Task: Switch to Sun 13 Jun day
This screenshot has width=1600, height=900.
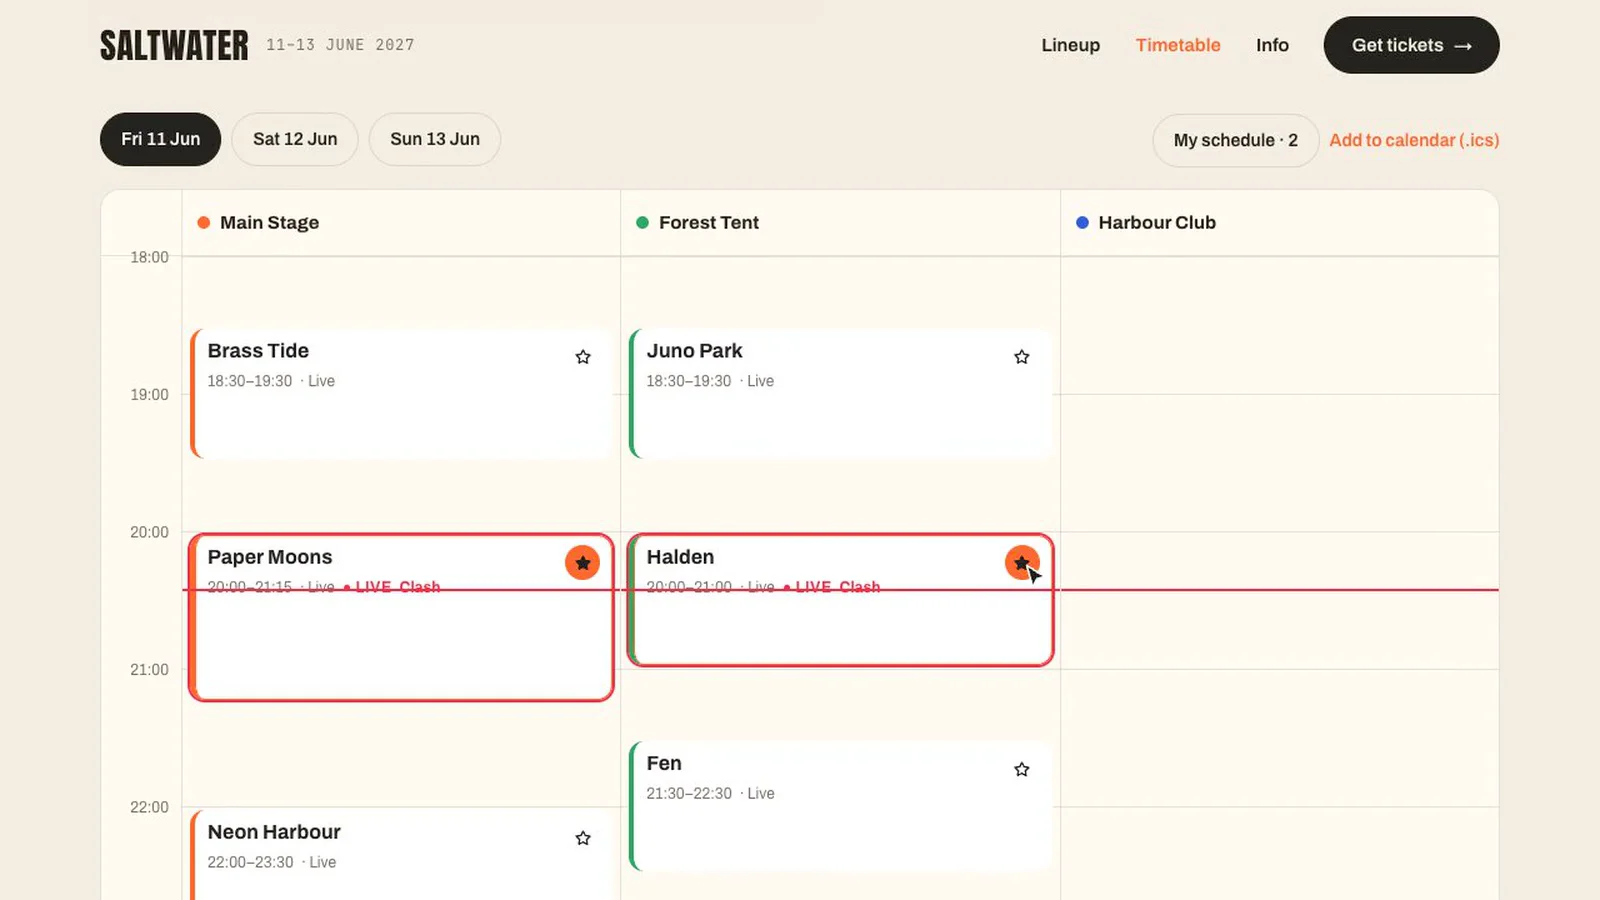Action: 435,139
